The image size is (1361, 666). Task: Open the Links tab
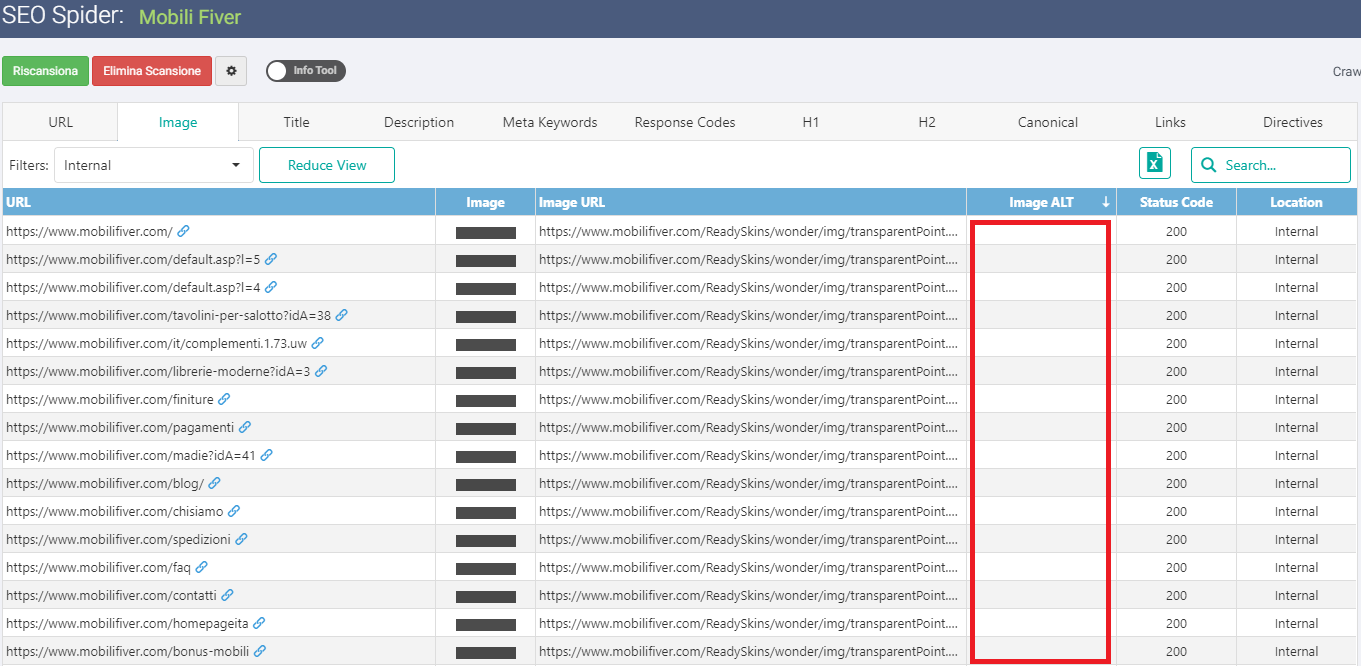tap(1170, 122)
